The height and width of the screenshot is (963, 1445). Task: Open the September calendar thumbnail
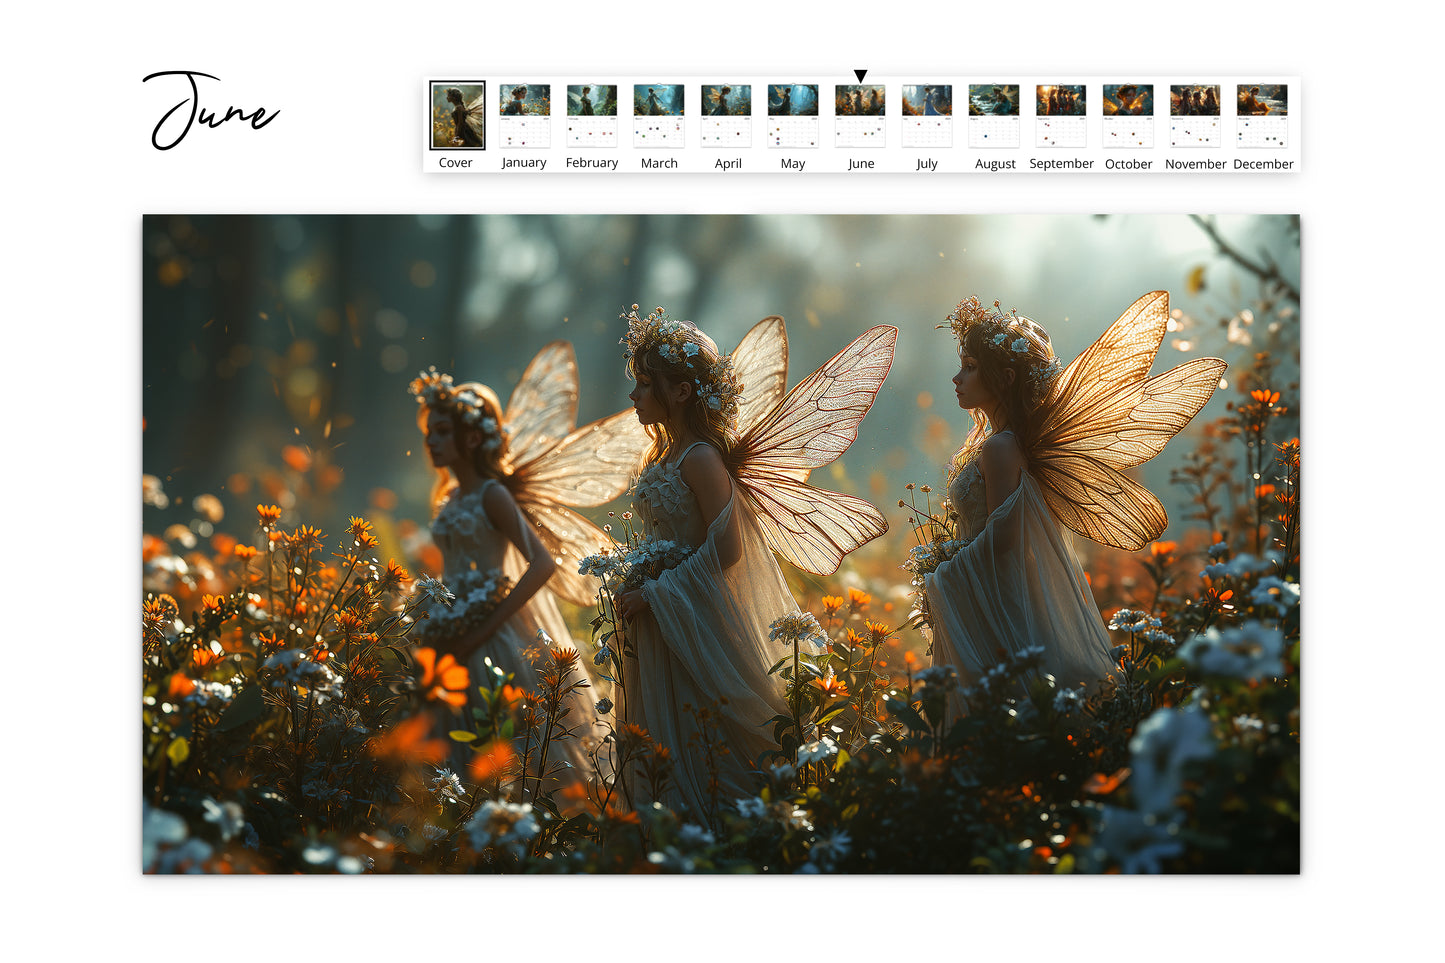pyautogui.click(x=1061, y=116)
